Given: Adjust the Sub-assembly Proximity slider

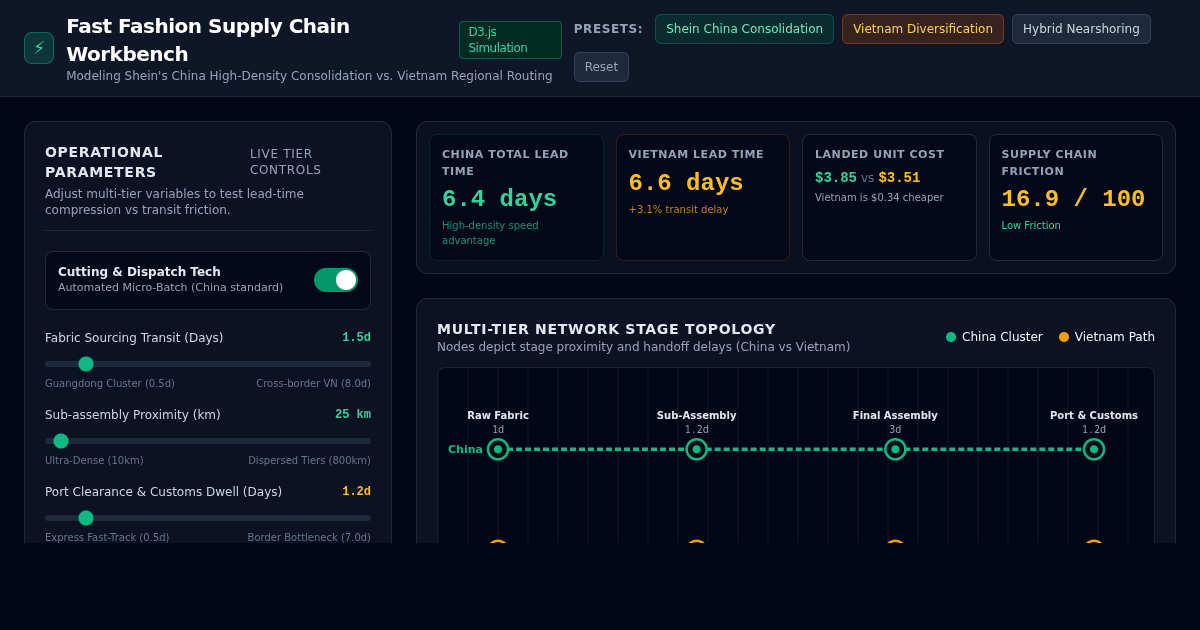Looking at the screenshot, I should (208, 441).
